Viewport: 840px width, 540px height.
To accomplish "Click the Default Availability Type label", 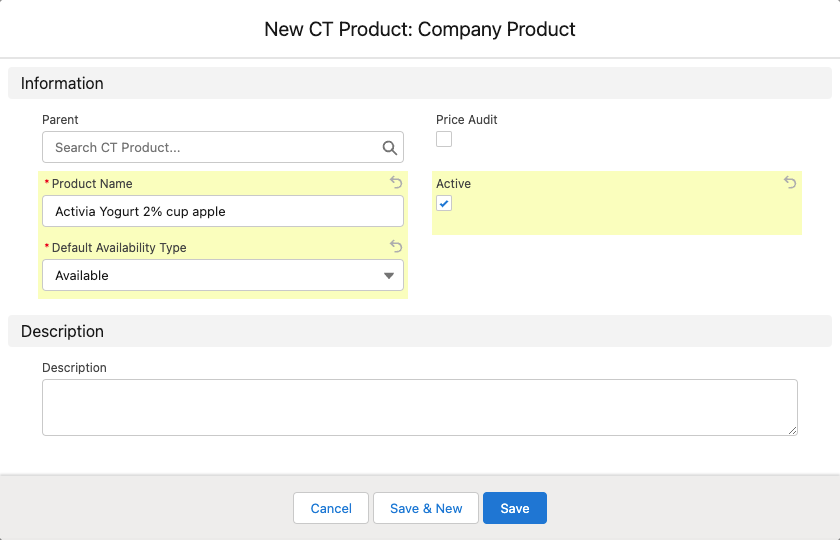I will coord(119,248).
